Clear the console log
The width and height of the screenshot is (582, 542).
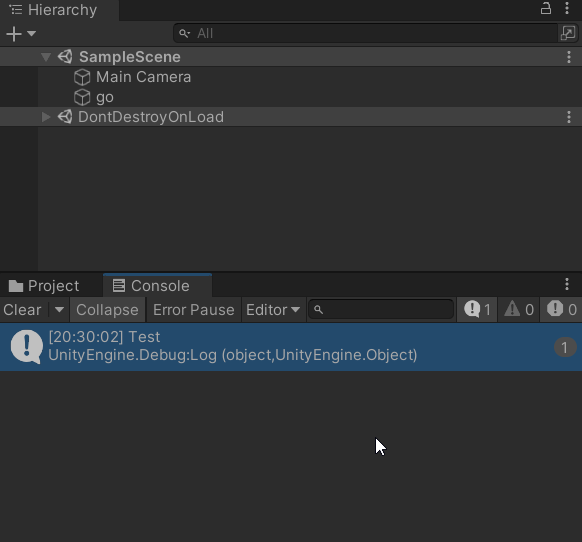coord(22,310)
